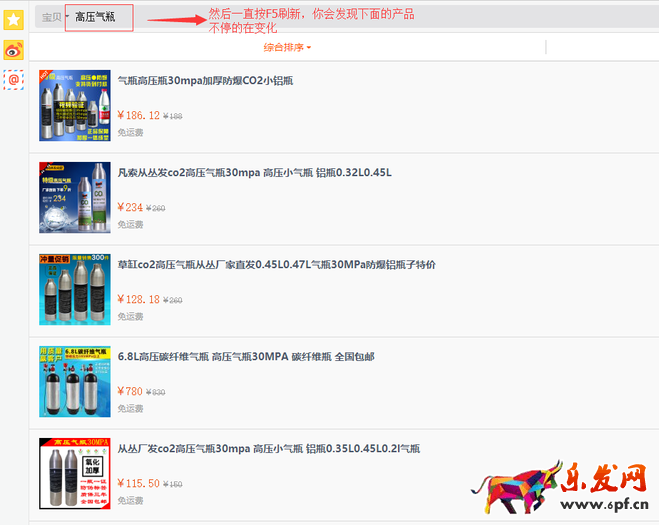The image size is (659, 525).
Task: Open the 凡索从丛发co2高压气瓶30mpa title link
Action: [x=254, y=172]
